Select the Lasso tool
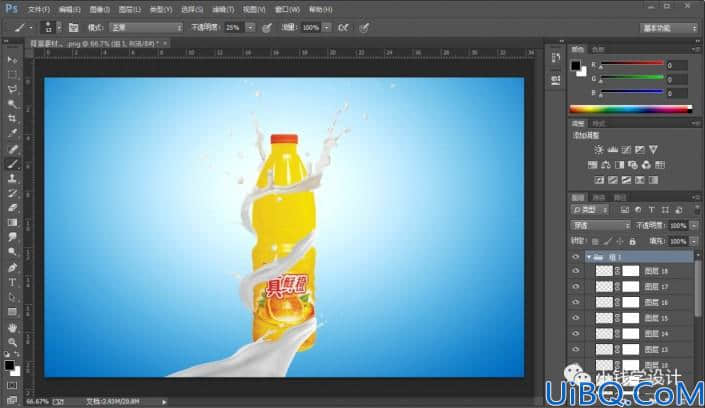This screenshot has height=408, width=705. [x=12, y=89]
